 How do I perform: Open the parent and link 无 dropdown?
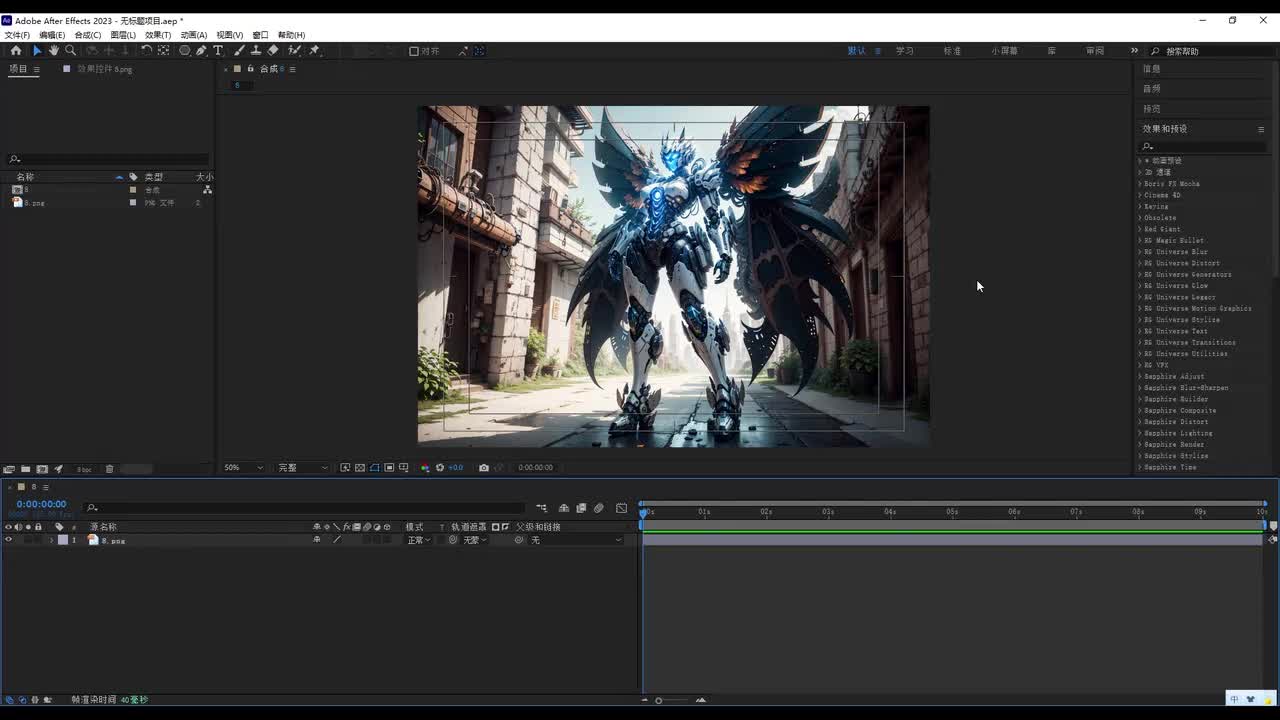coord(576,540)
